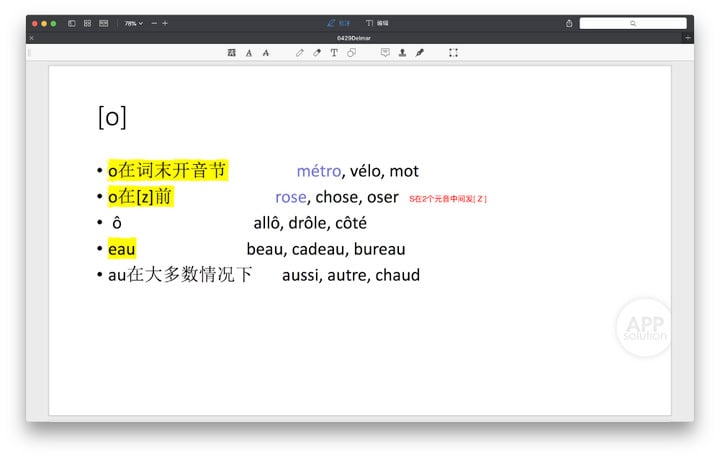Open the page thumbnails grid view

[87, 23]
